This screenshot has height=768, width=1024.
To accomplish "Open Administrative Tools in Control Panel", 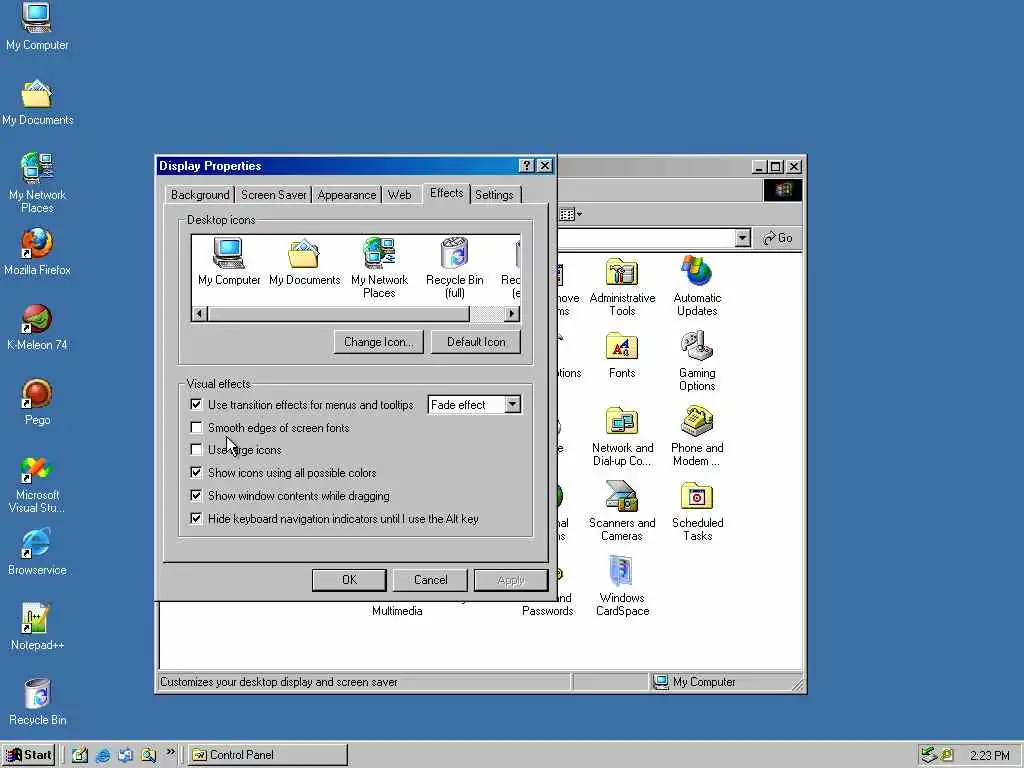I will (x=622, y=287).
